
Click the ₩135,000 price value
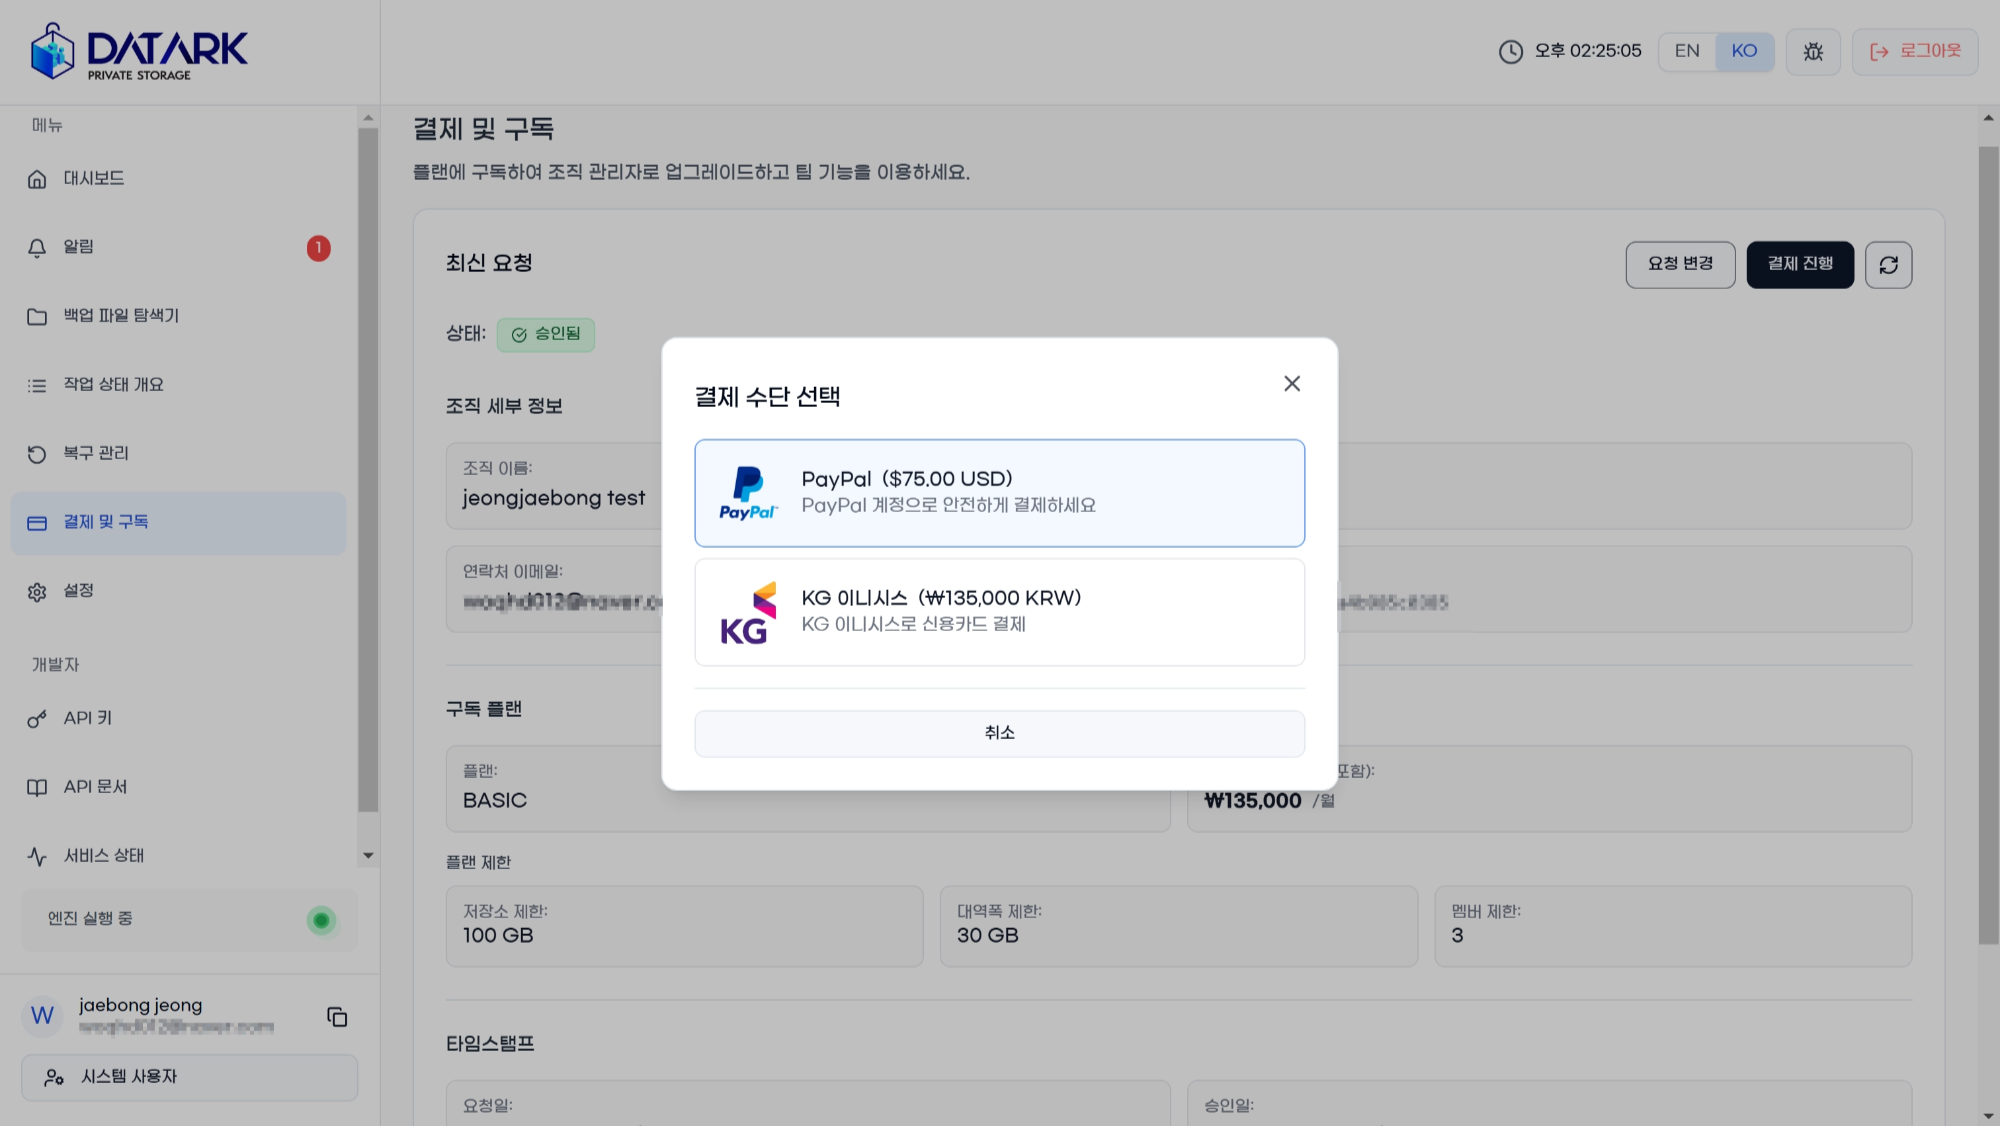[x=1253, y=801]
